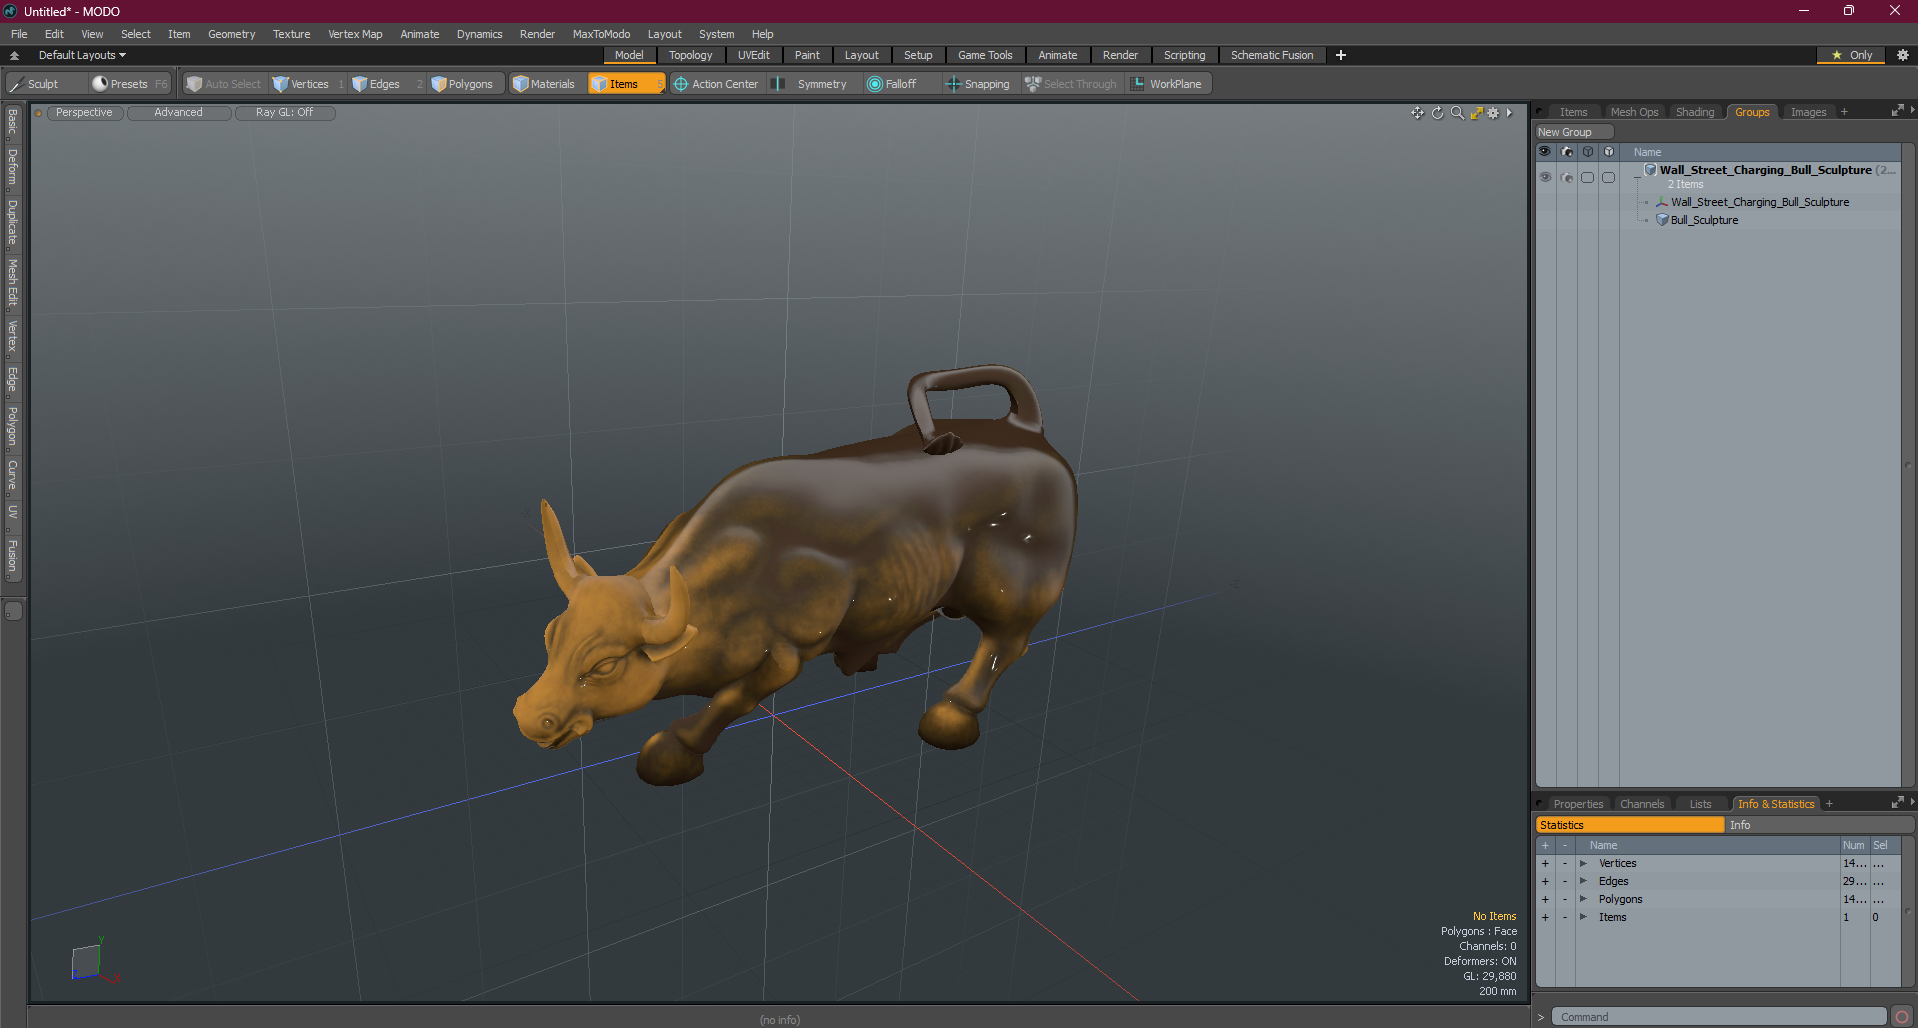Open the Ray GL: Off dropdown
The width and height of the screenshot is (1918, 1028).
(285, 112)
